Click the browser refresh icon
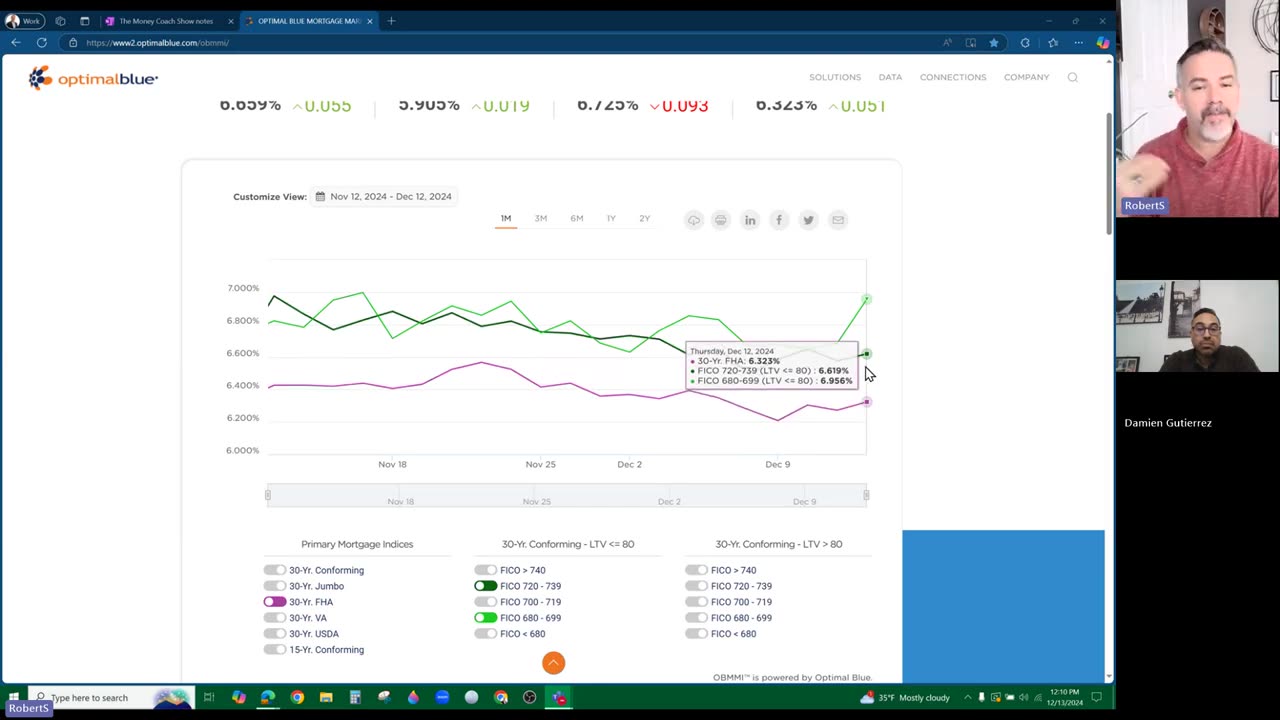1280x720 pixels. point(41,43)
